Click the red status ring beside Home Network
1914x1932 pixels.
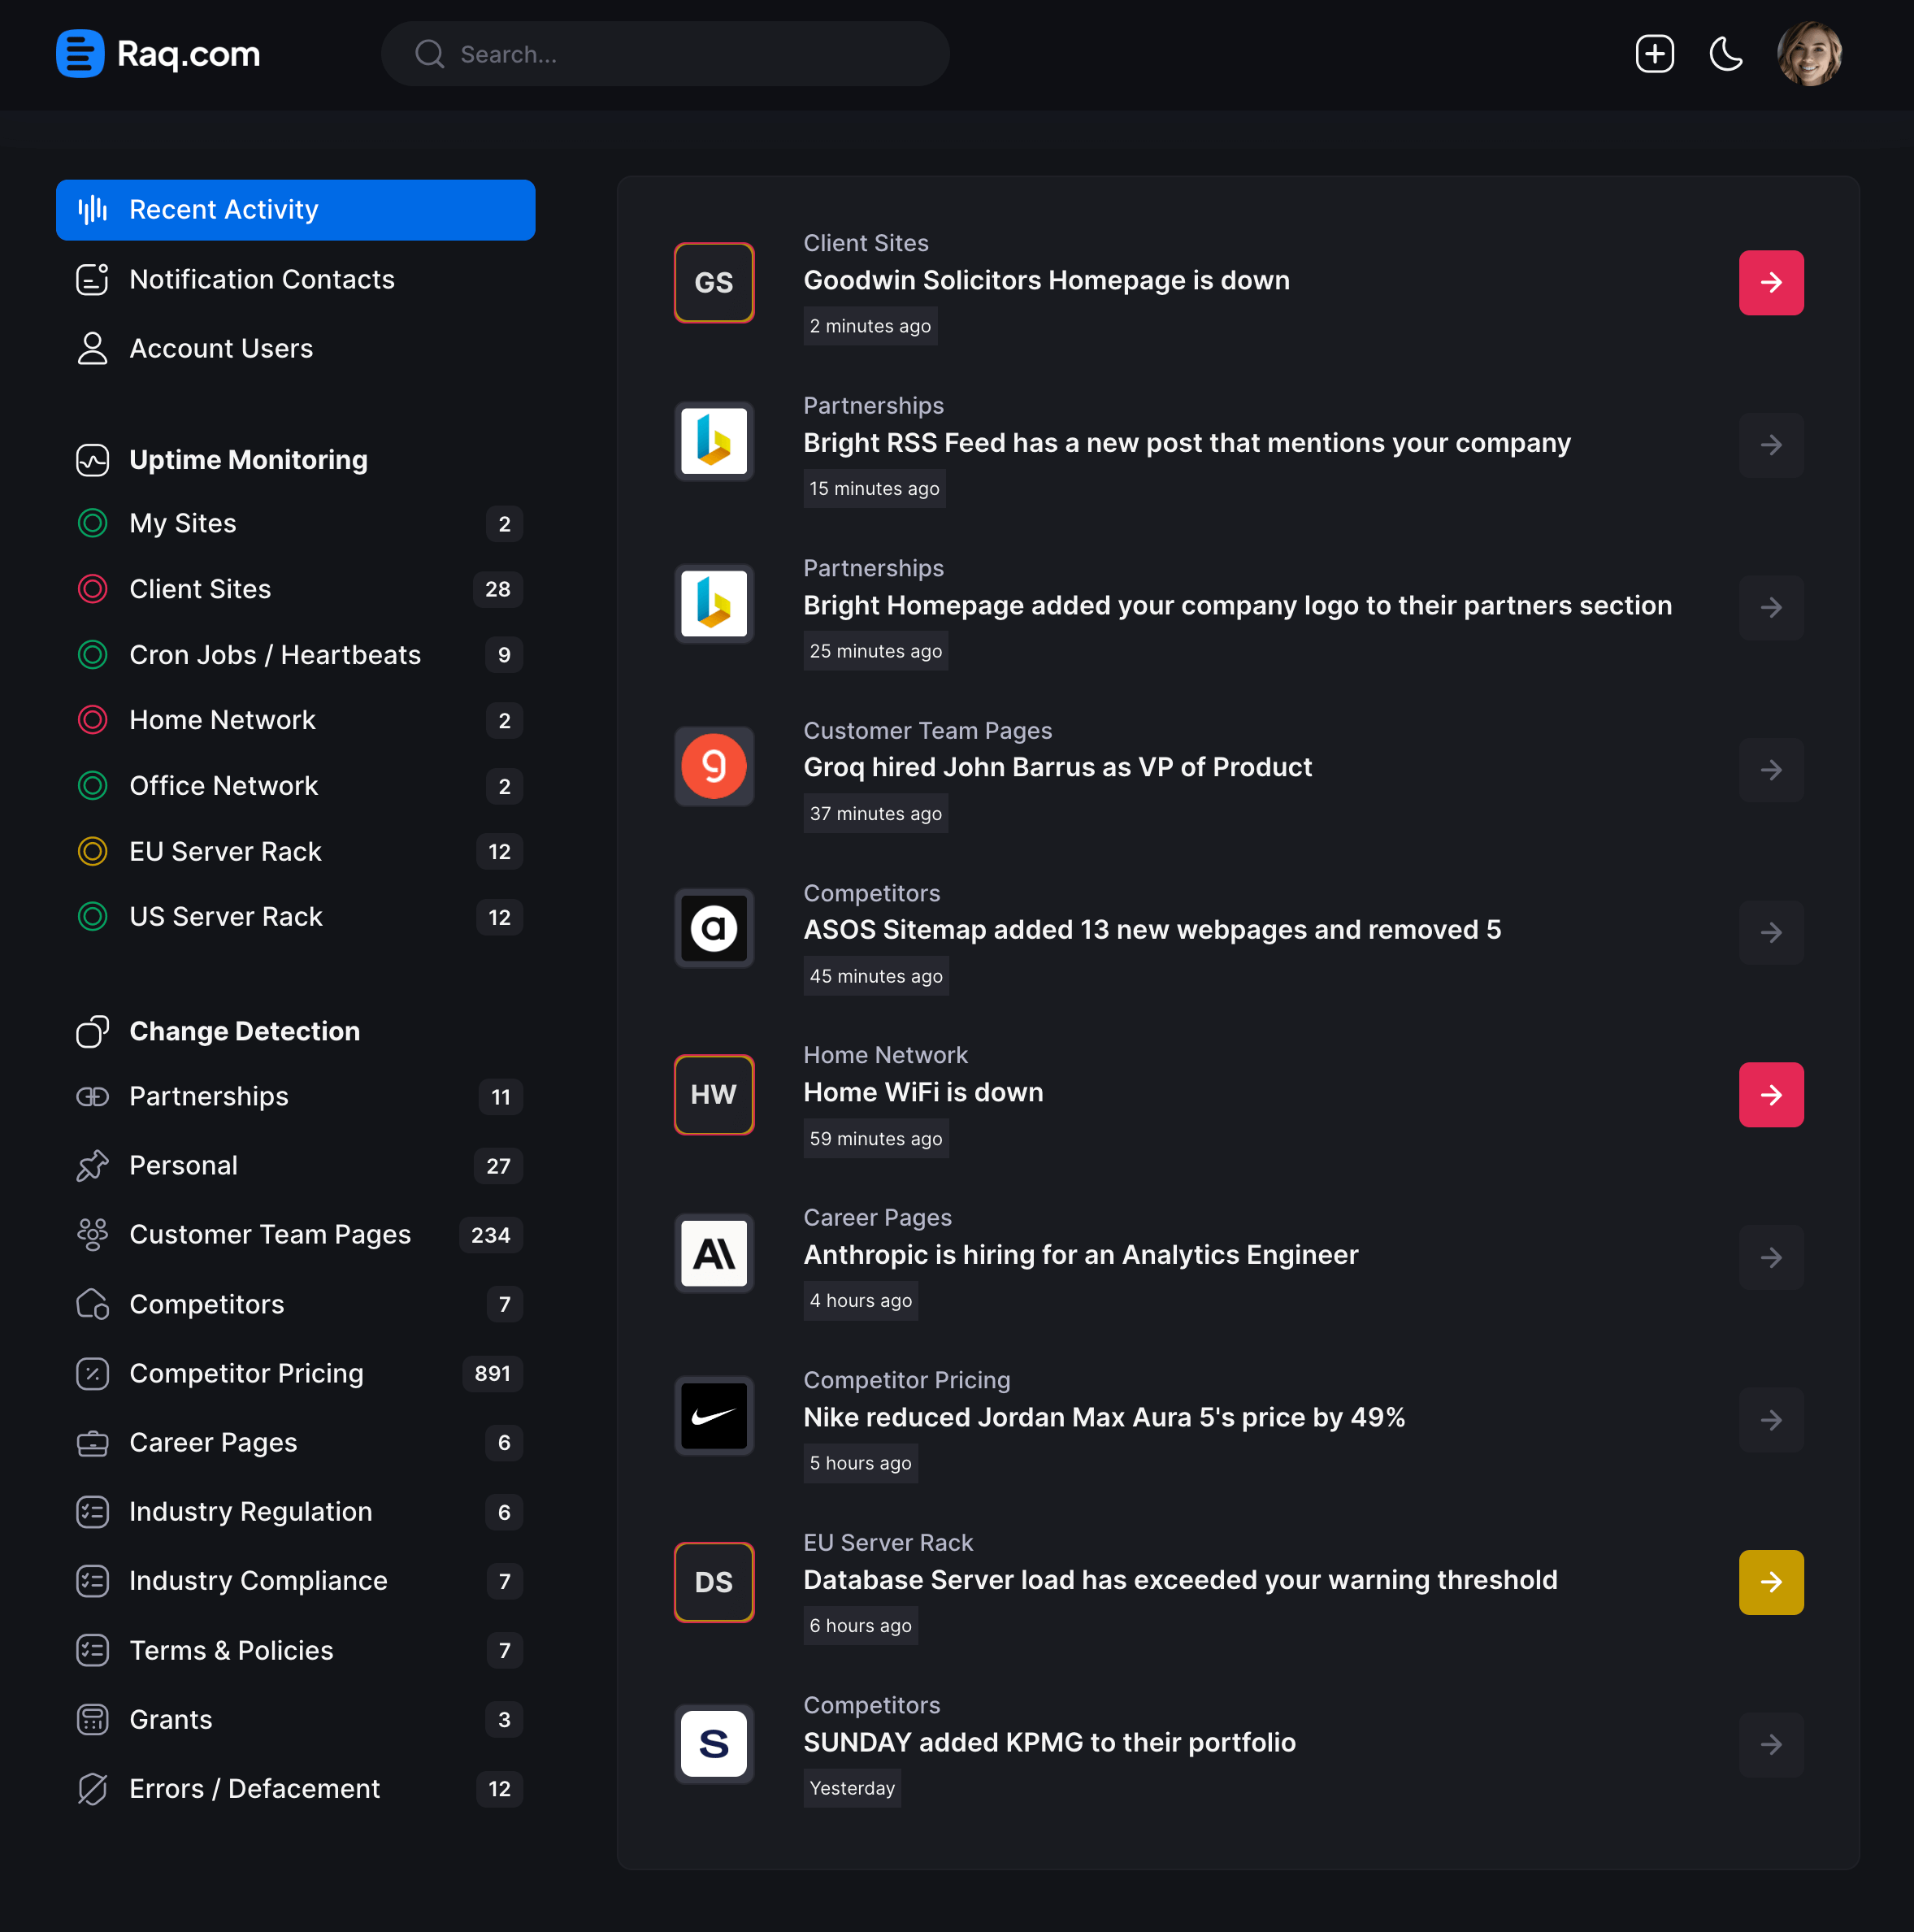[92, 720]
